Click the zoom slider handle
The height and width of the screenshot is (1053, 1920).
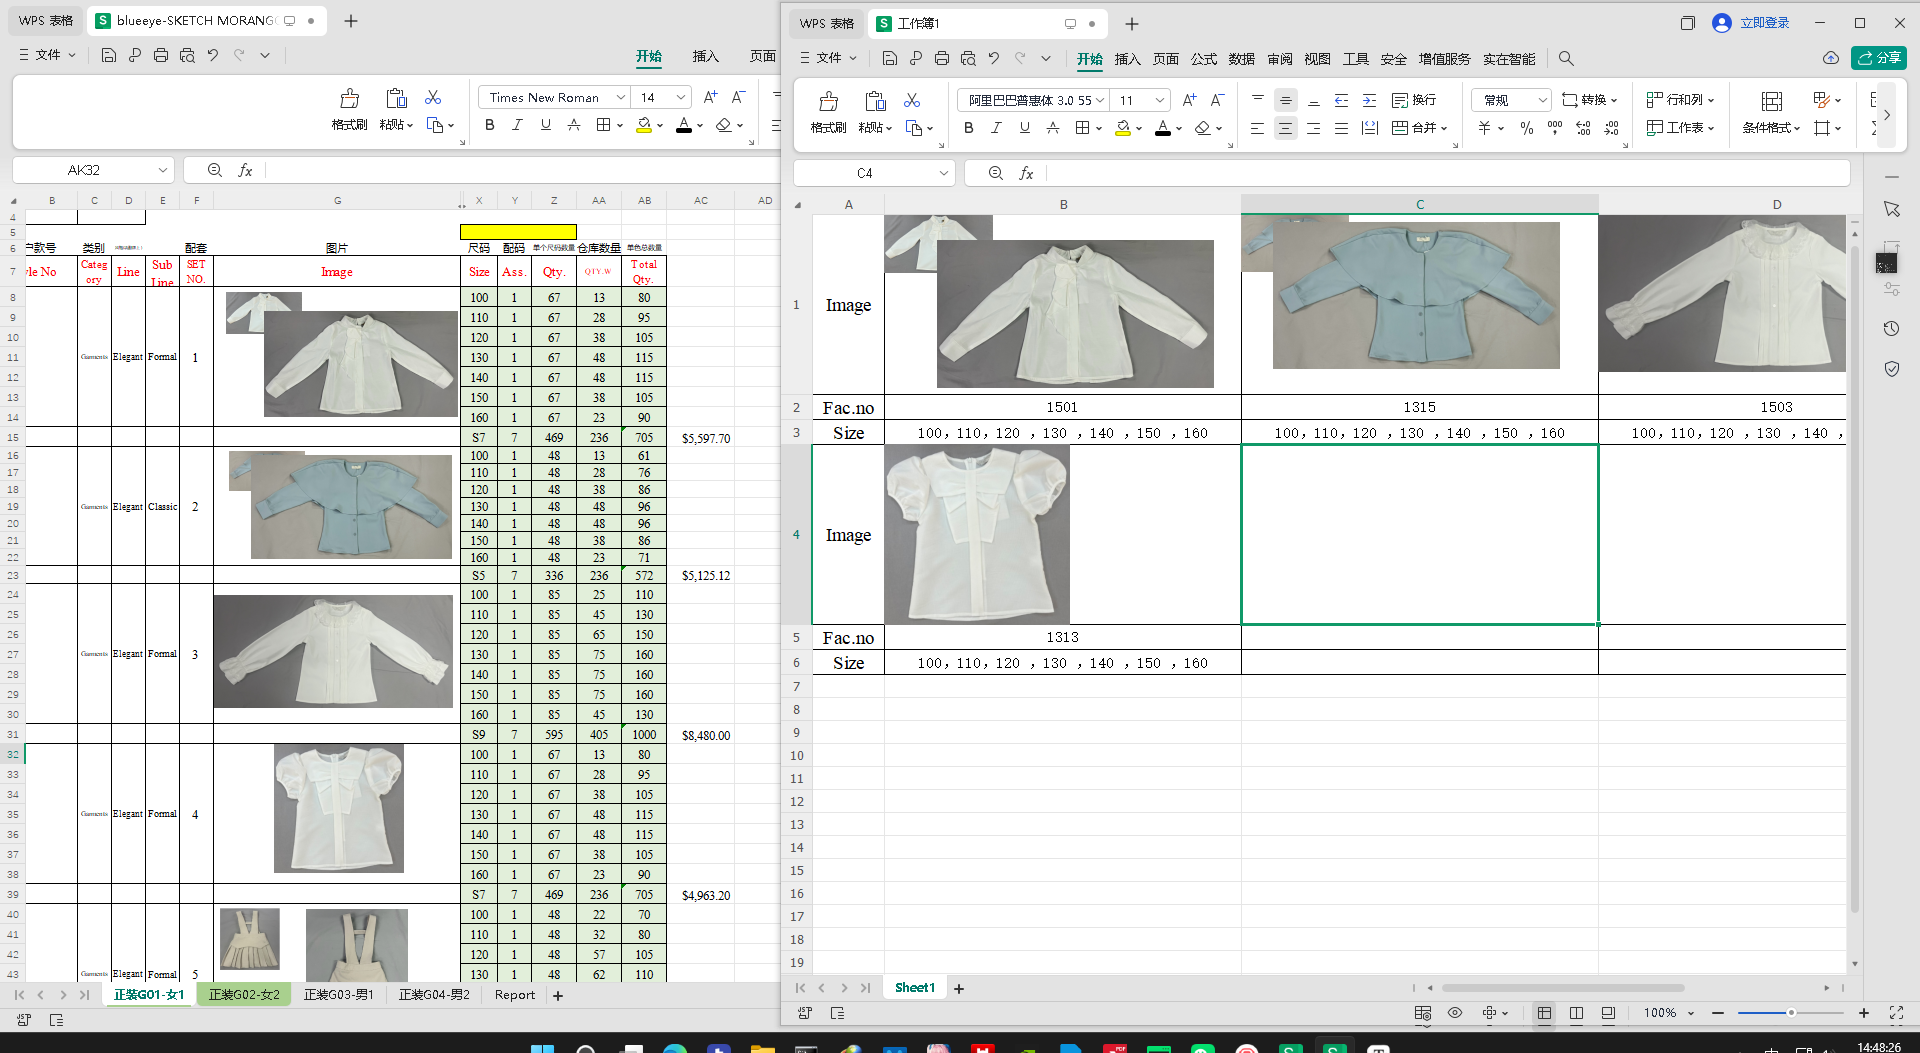tap(1791, 1013)
